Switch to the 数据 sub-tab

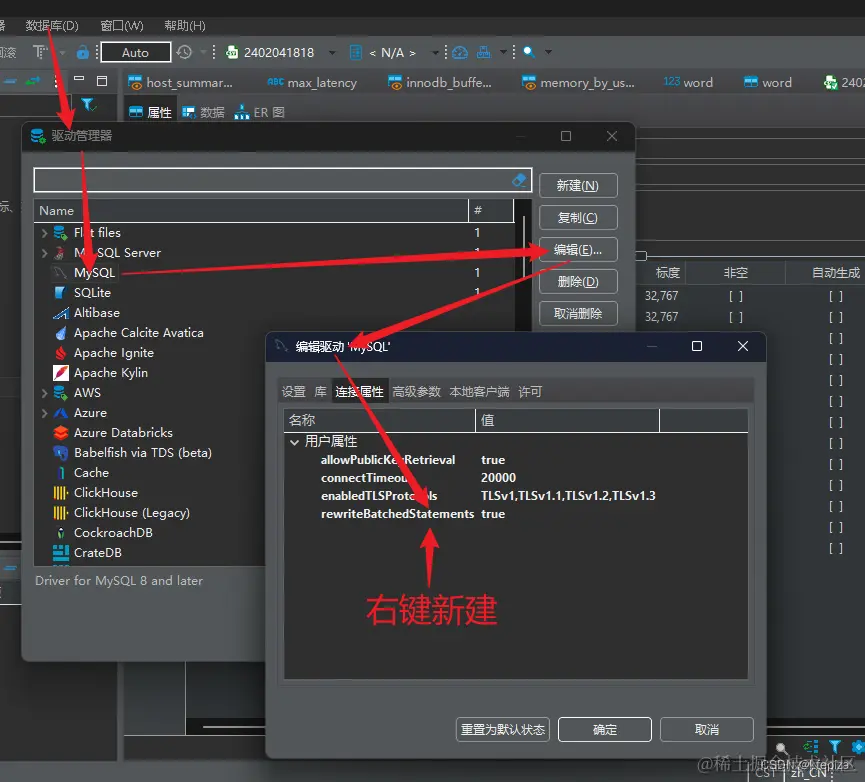[x=203, y=113]
